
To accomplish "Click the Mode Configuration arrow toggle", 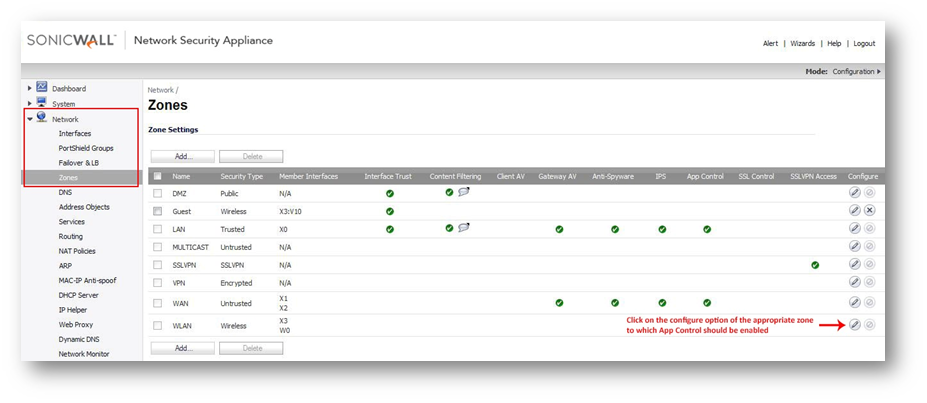I will (x=879, y=72).
